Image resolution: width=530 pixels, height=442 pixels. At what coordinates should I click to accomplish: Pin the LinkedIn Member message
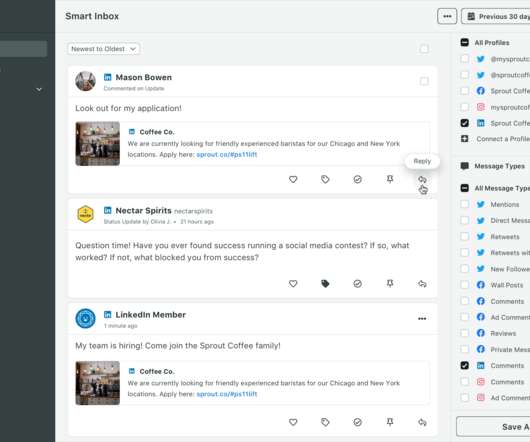[x=390, y=422]
